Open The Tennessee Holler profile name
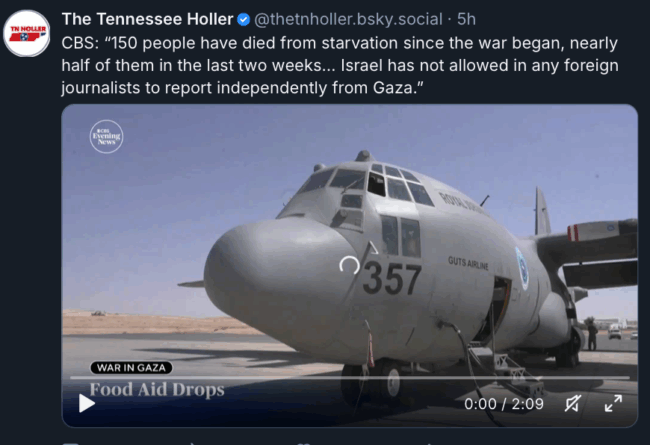 click(147, 19)
